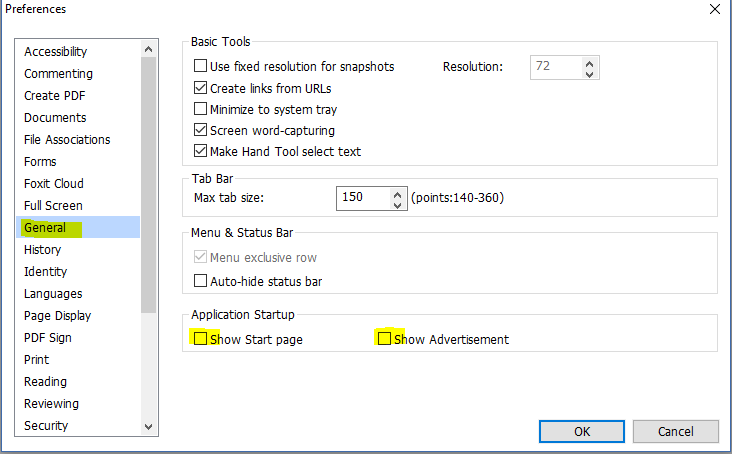Click the Max tab size input field

[x=364, y=198]
